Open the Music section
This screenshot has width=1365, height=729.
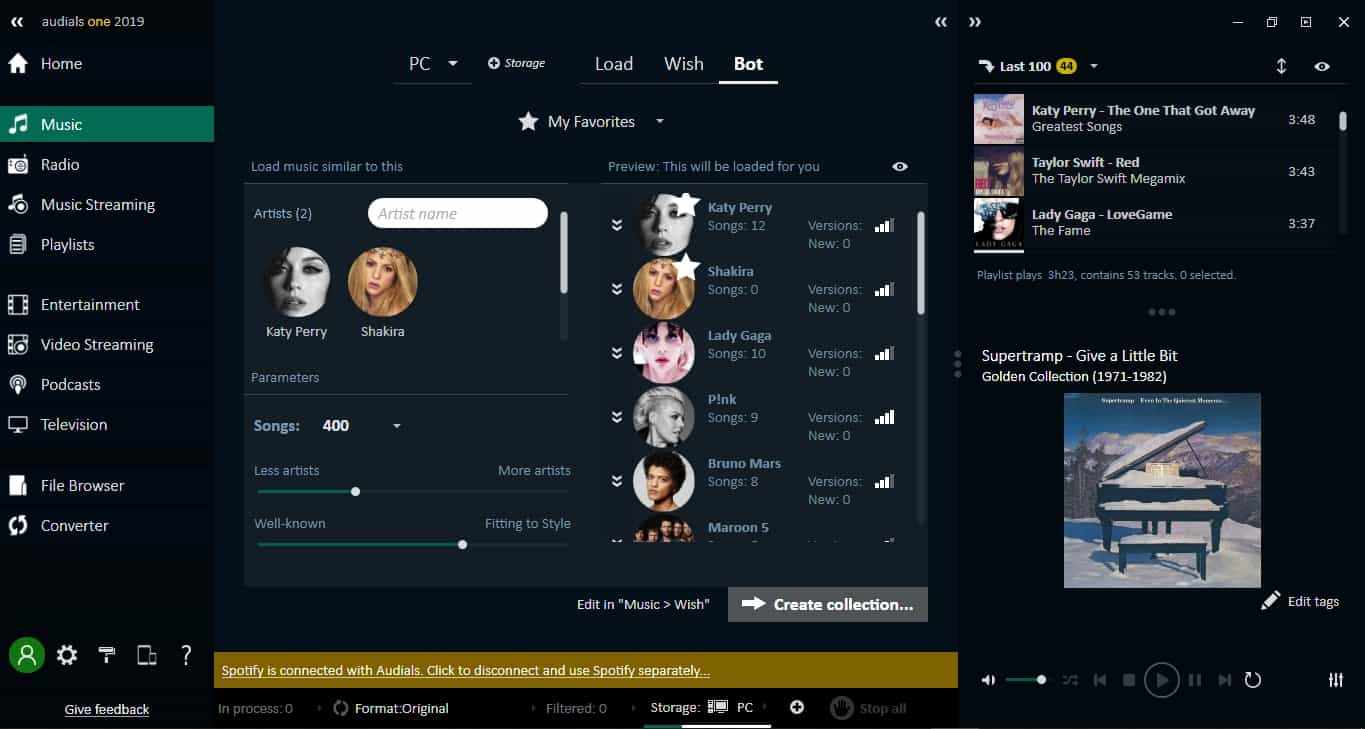[107, 124]
